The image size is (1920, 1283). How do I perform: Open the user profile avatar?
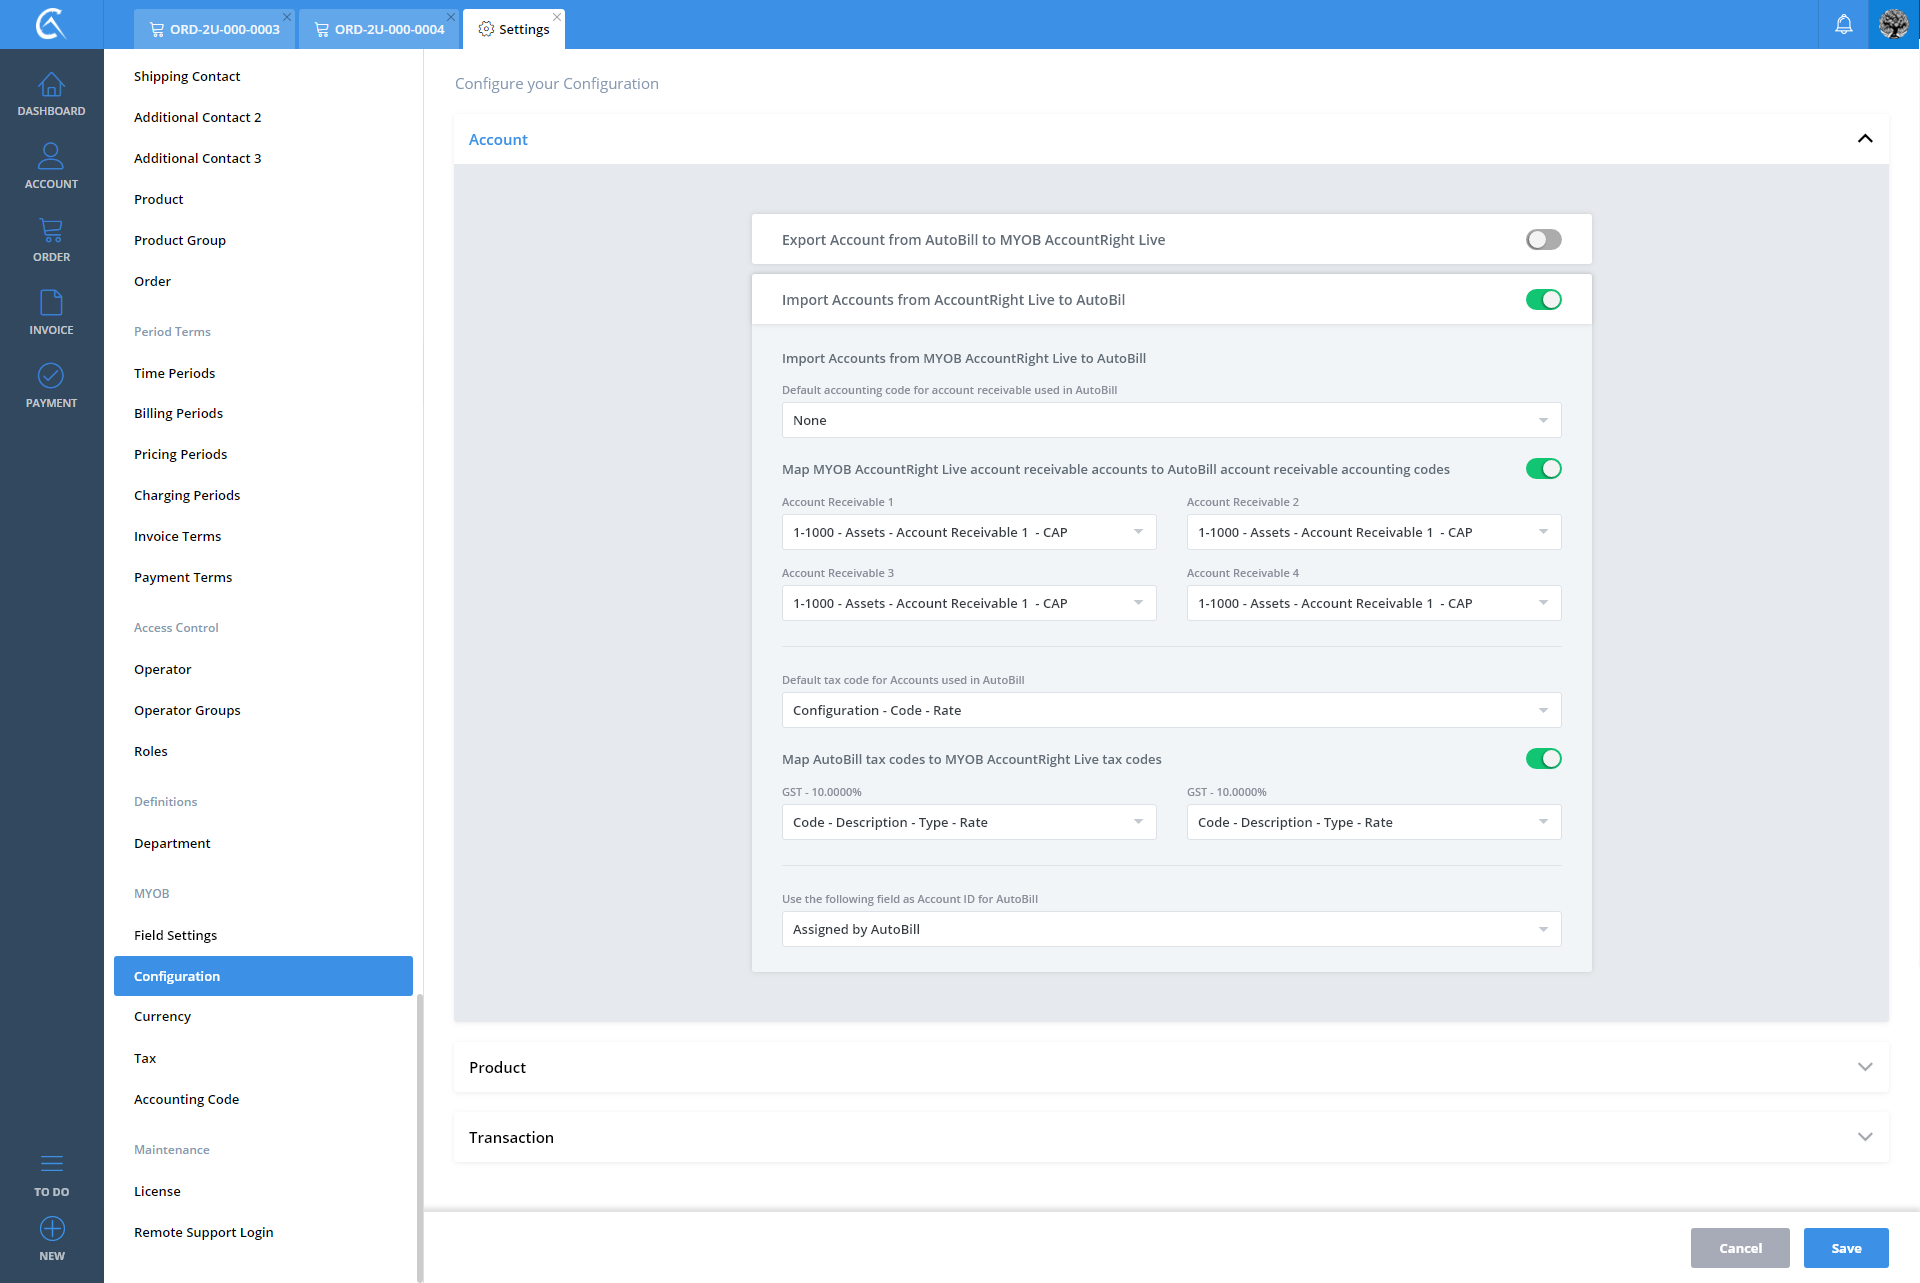click(1893, 24)
